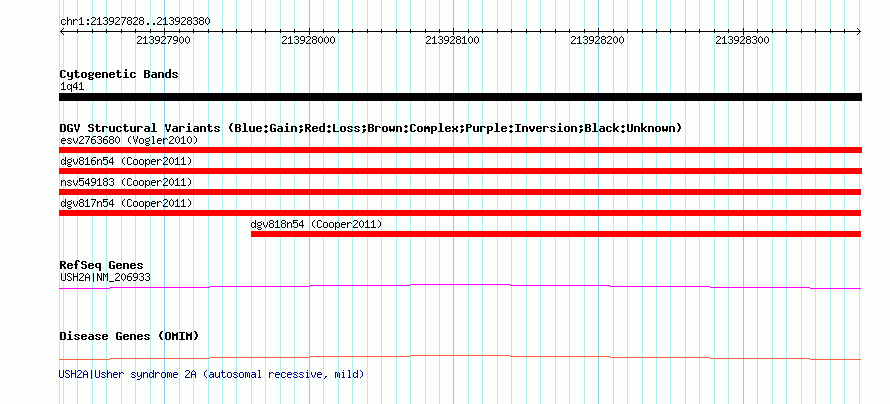Click the dgv818n54 (Cooper2011) label

click(x=317, y=224)
